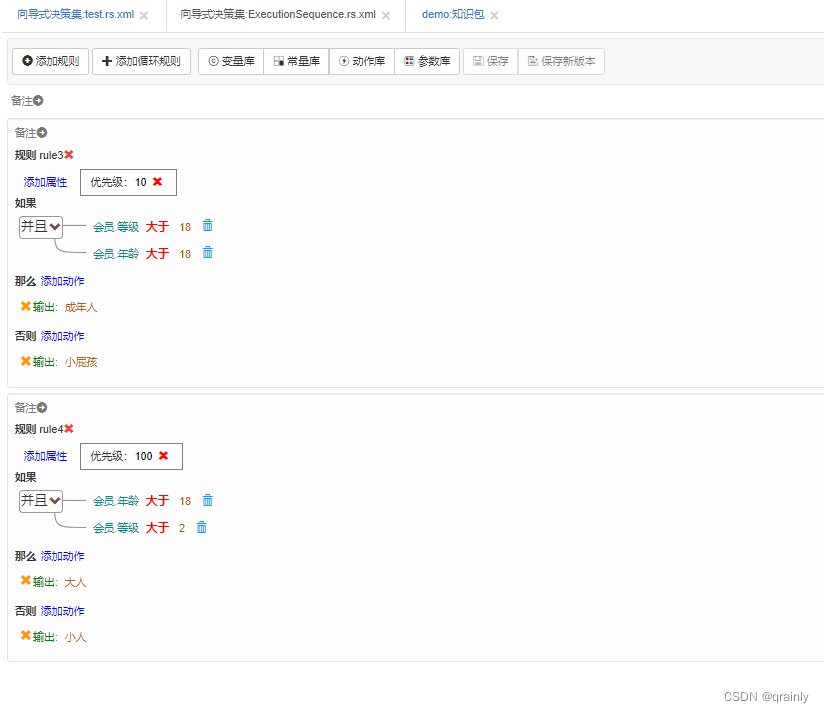Select the priority value 100

(143, 456)
